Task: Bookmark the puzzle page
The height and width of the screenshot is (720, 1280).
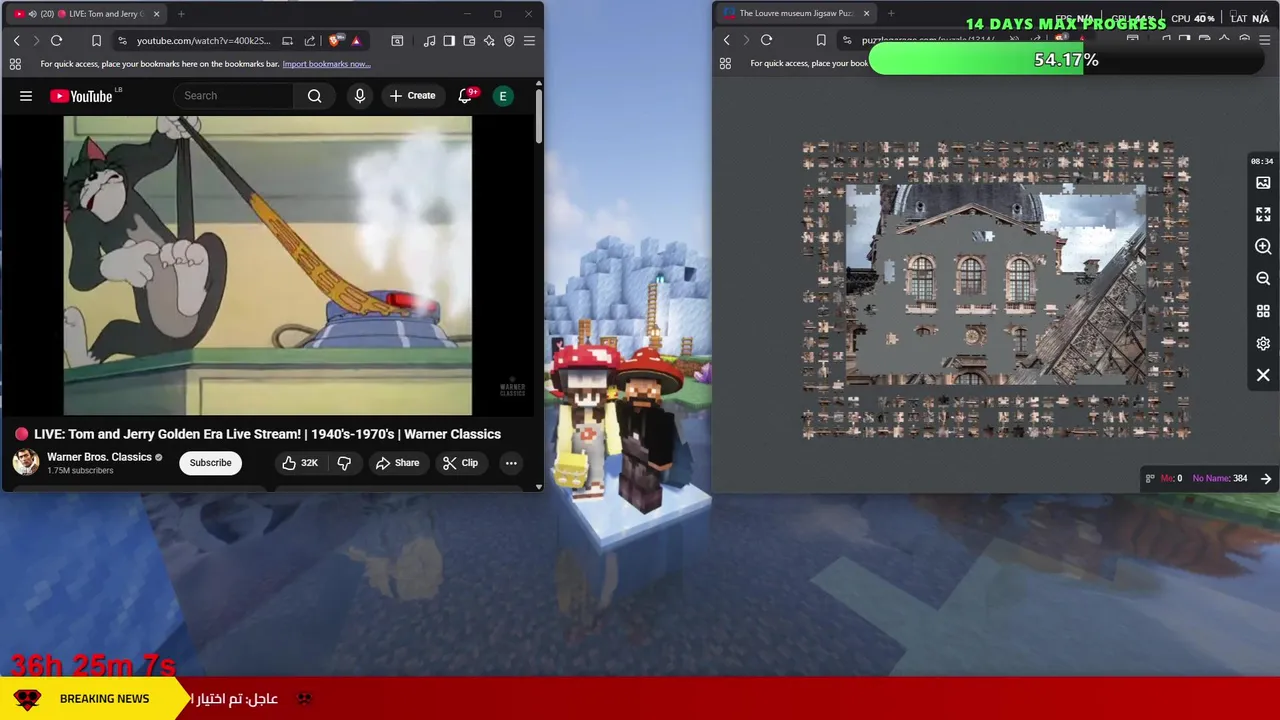Action: (x=821, y=40)
